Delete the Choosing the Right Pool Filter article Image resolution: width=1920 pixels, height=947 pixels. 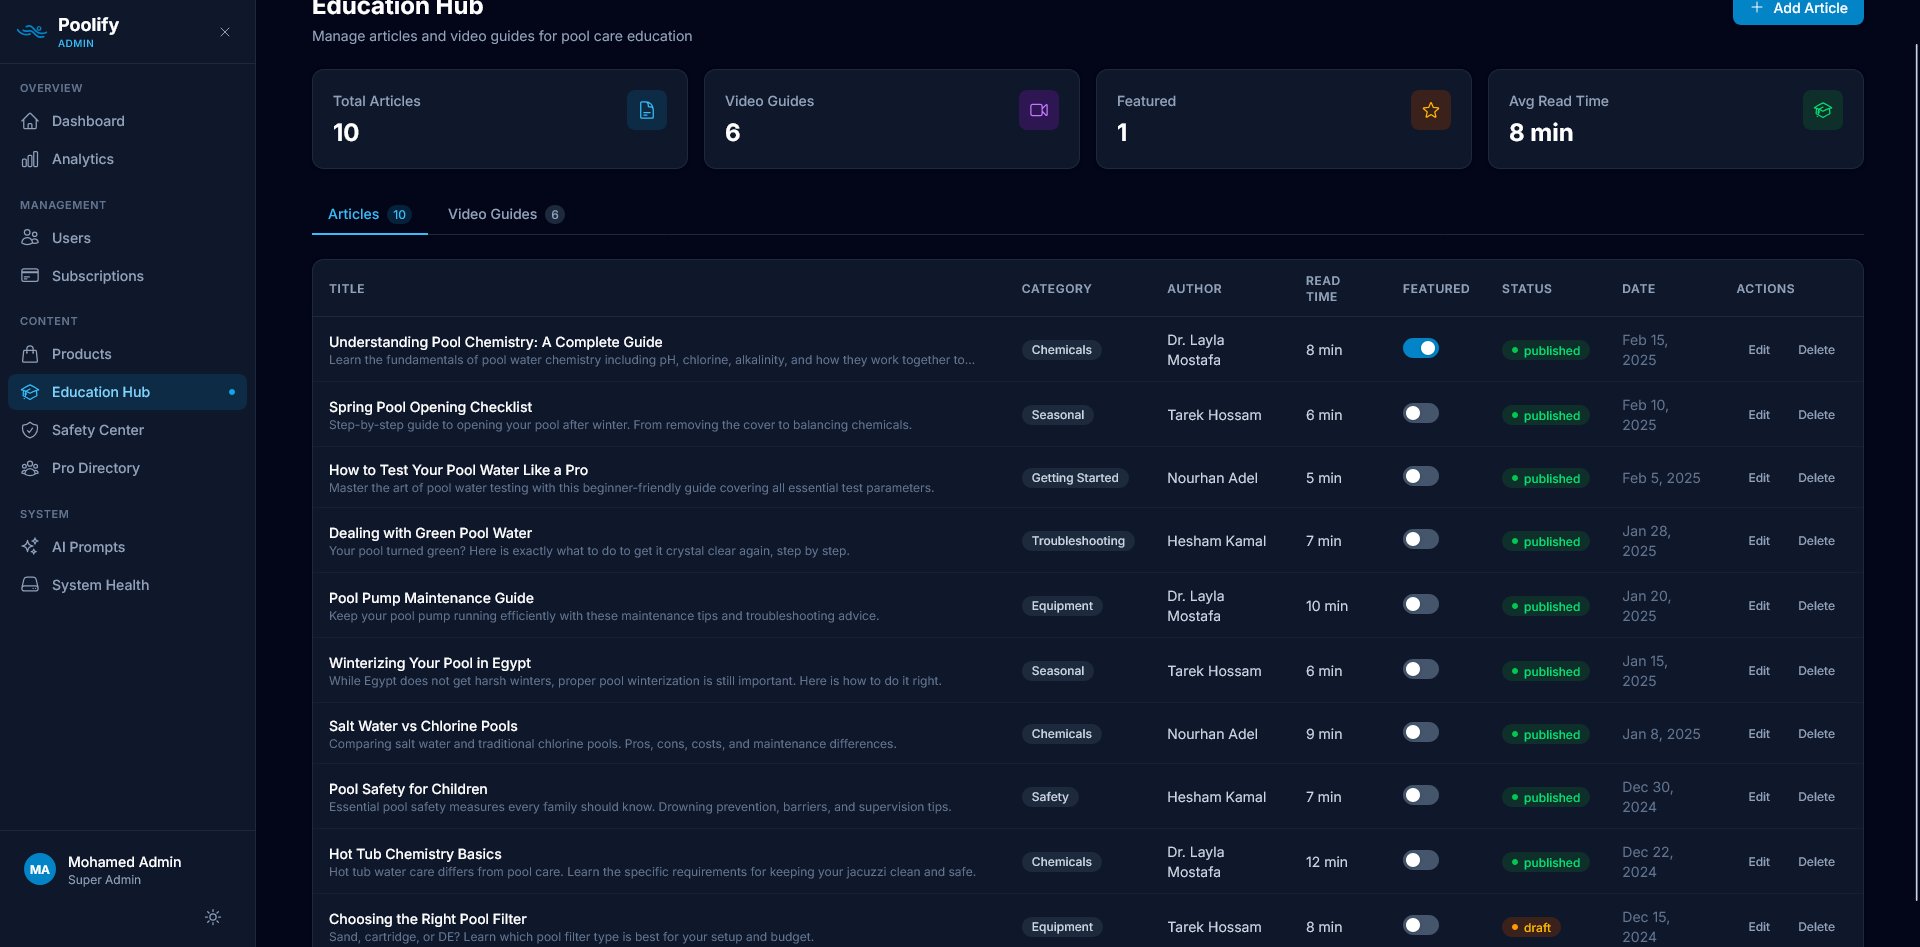coord(1816,927)
